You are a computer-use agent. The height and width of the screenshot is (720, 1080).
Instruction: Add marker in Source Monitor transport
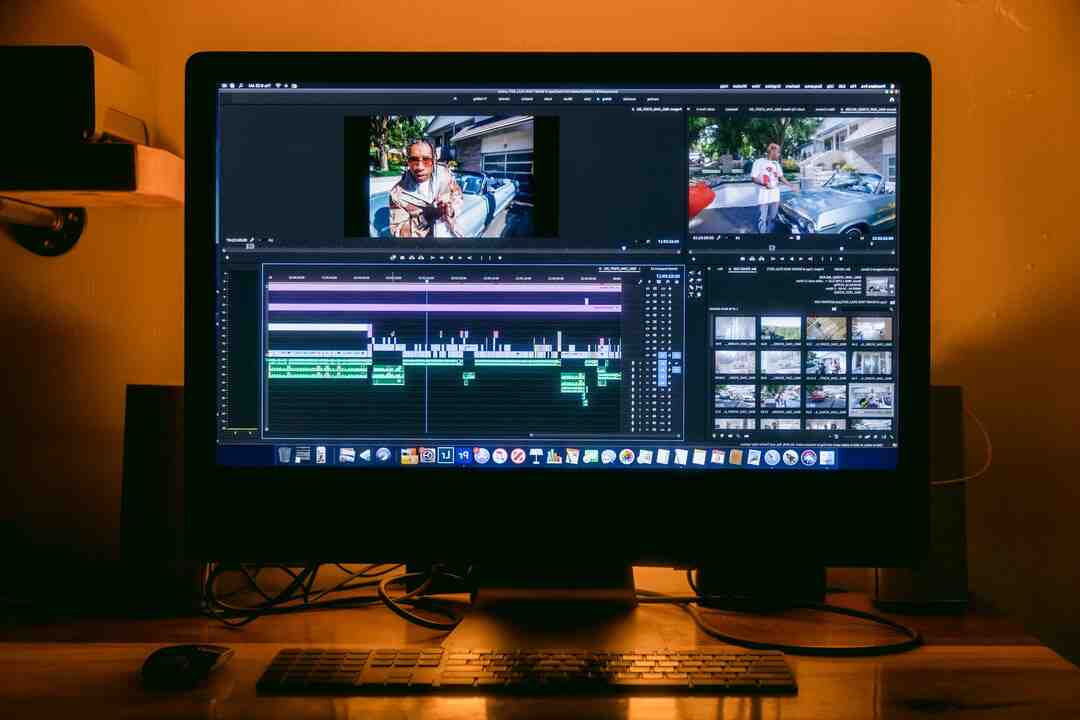click(841, 259)
